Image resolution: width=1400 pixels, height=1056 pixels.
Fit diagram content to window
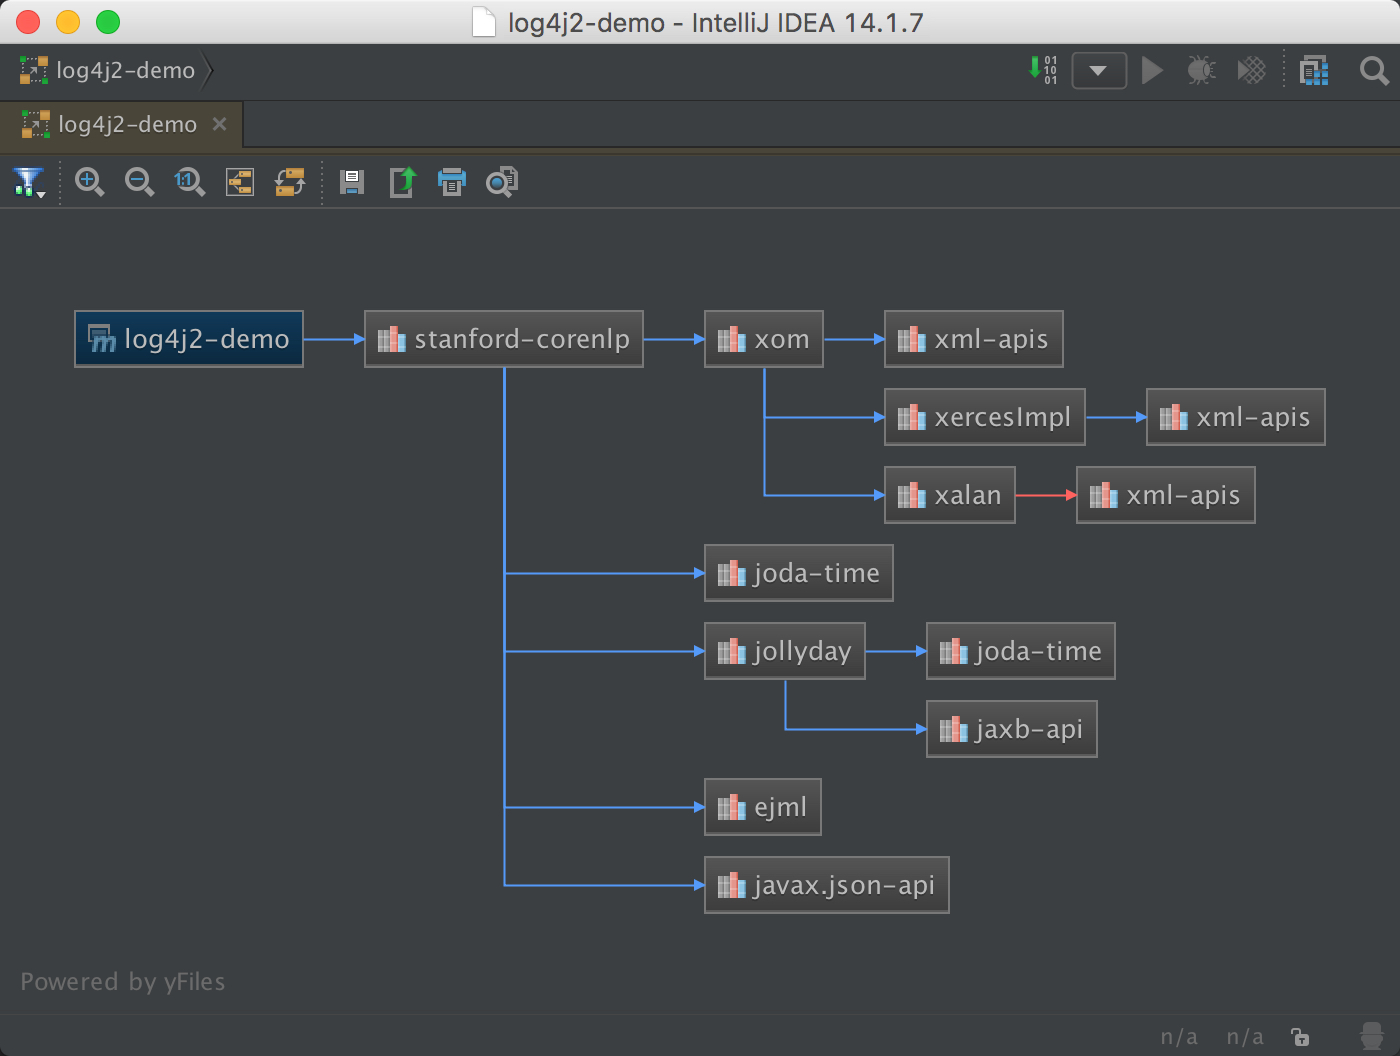[x=240, y=182]
